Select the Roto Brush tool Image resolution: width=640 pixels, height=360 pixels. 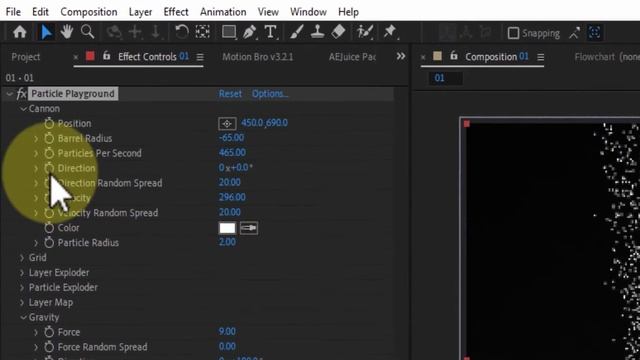coord(364,32)
